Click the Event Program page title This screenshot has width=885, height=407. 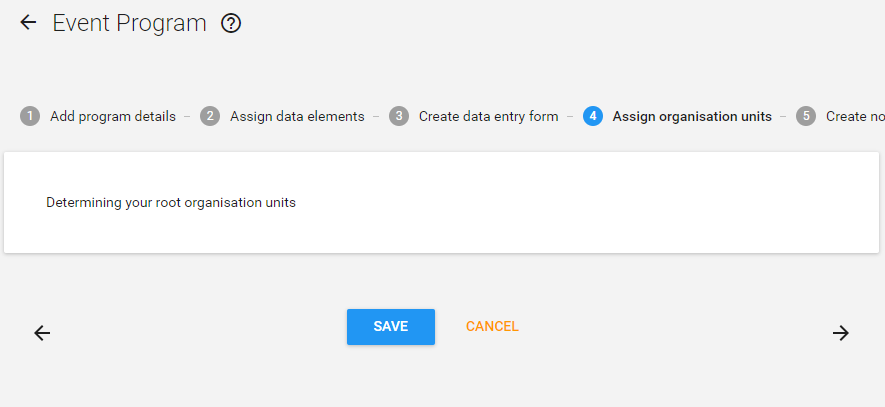pyautogui.click(x=129, y=23)
